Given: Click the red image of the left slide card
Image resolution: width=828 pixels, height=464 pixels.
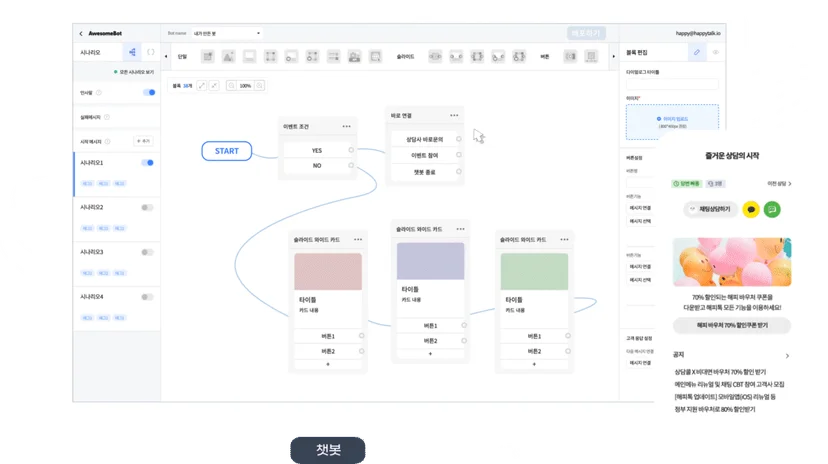Looking at the screenshot, I should [328, 271].
